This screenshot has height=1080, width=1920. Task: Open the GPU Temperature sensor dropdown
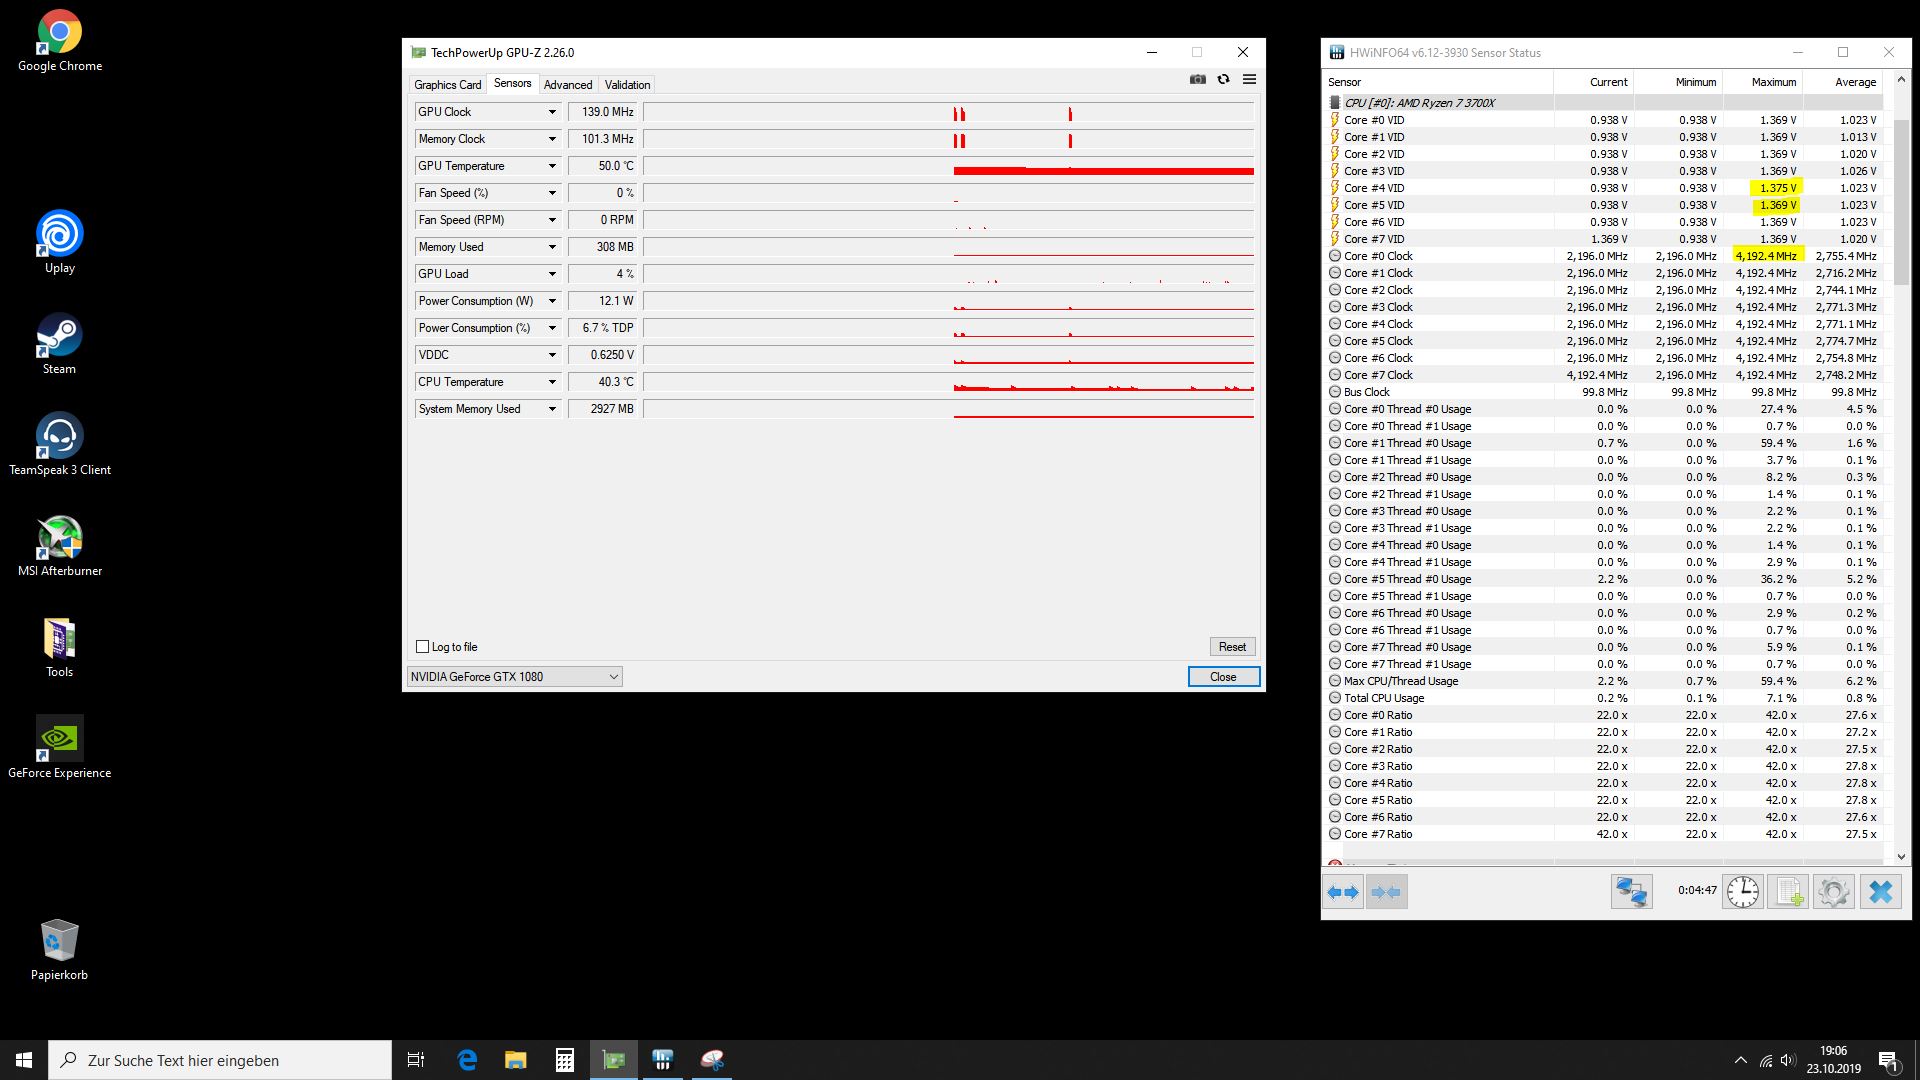pos(551,166)
